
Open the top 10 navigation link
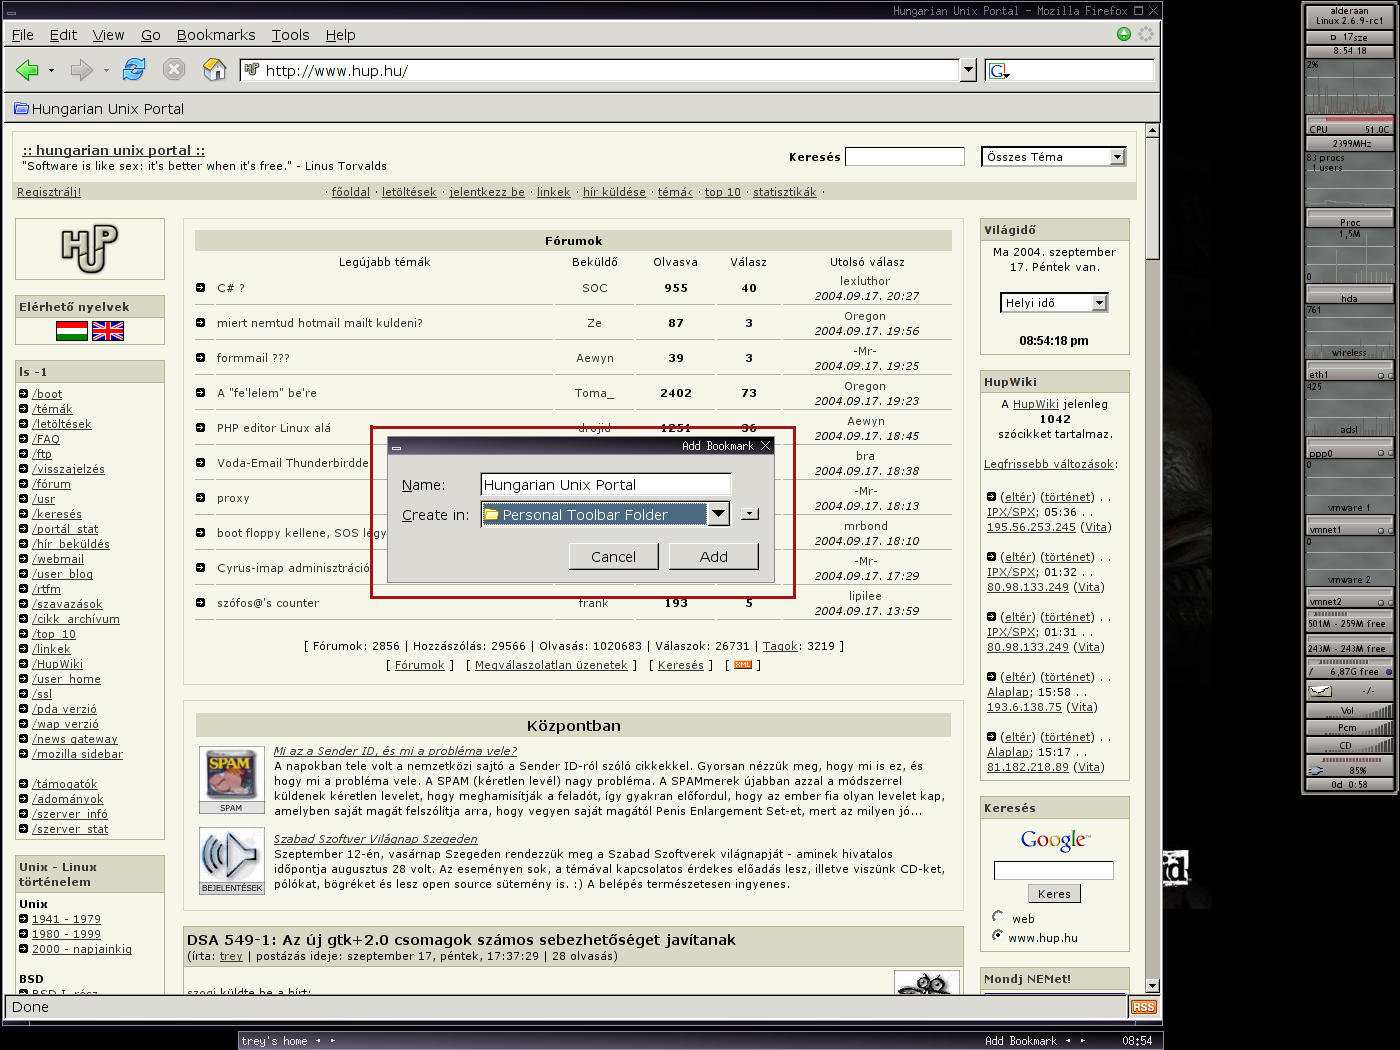723,192
